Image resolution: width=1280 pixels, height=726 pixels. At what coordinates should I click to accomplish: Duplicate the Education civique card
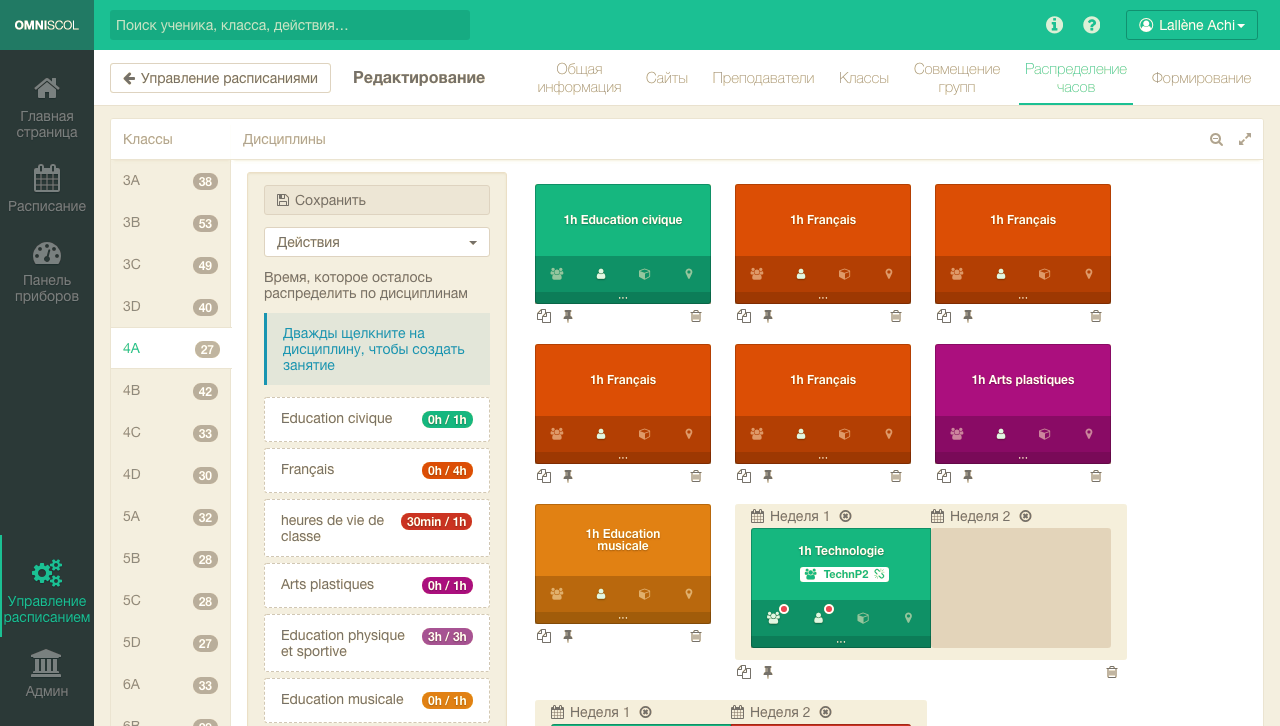point(544,316)
